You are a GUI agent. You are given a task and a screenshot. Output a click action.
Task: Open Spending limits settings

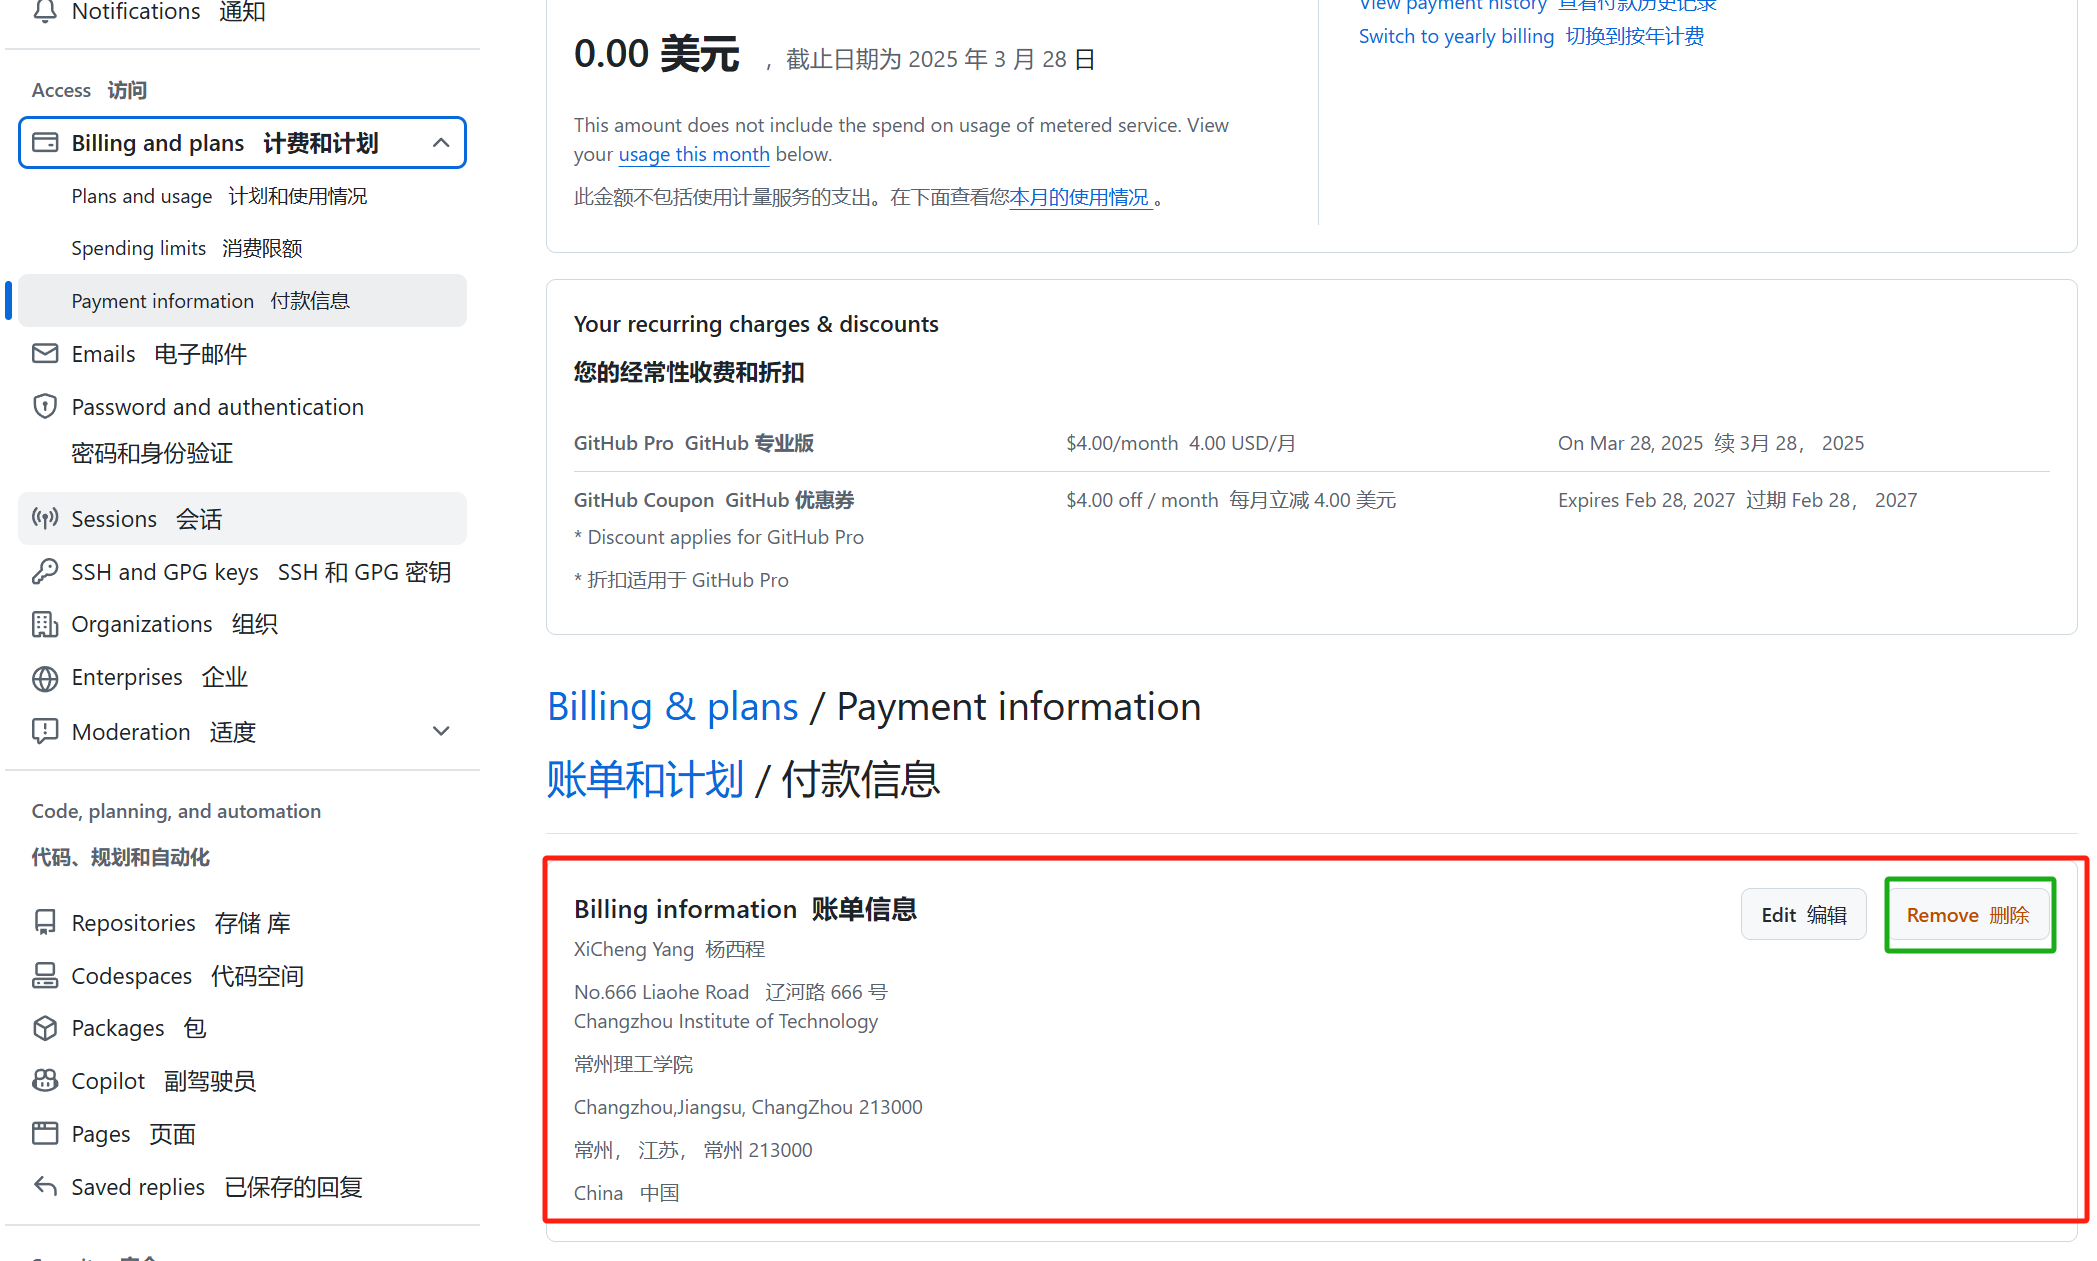[139, 248]
